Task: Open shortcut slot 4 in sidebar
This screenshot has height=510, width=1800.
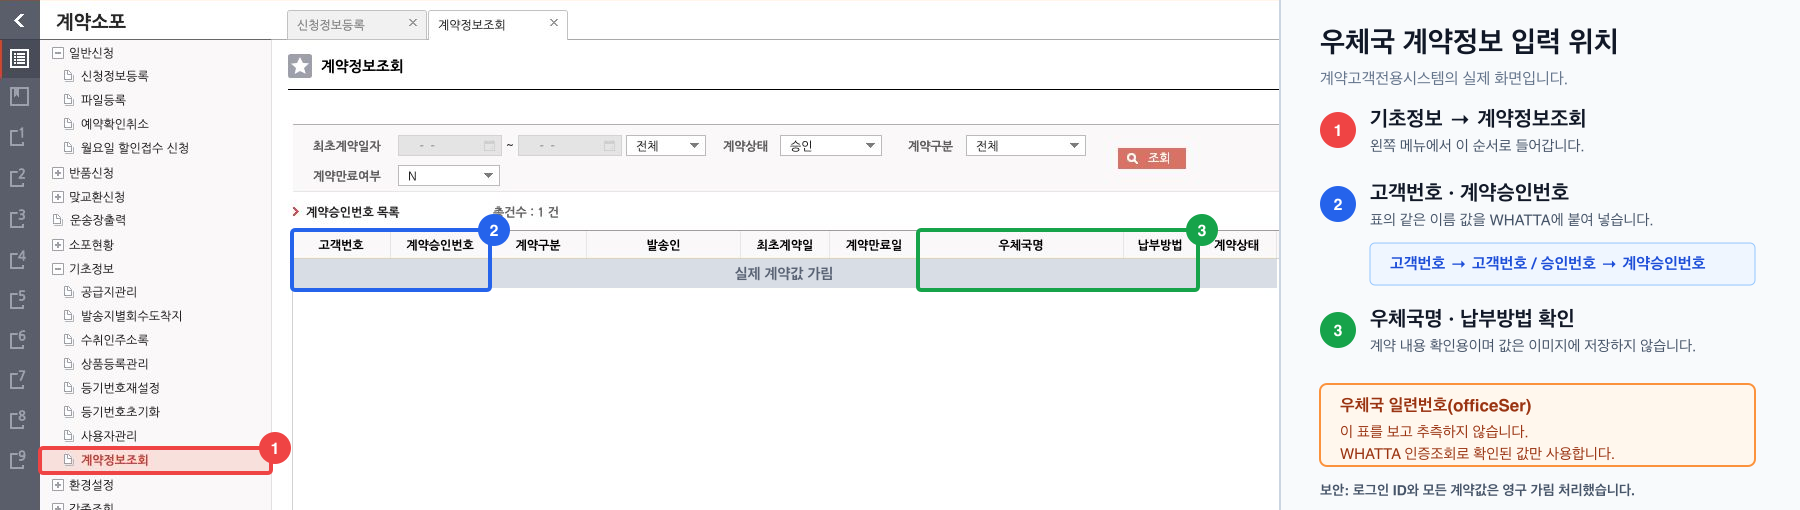Action: pyautogui.click(x=18, y=259)
